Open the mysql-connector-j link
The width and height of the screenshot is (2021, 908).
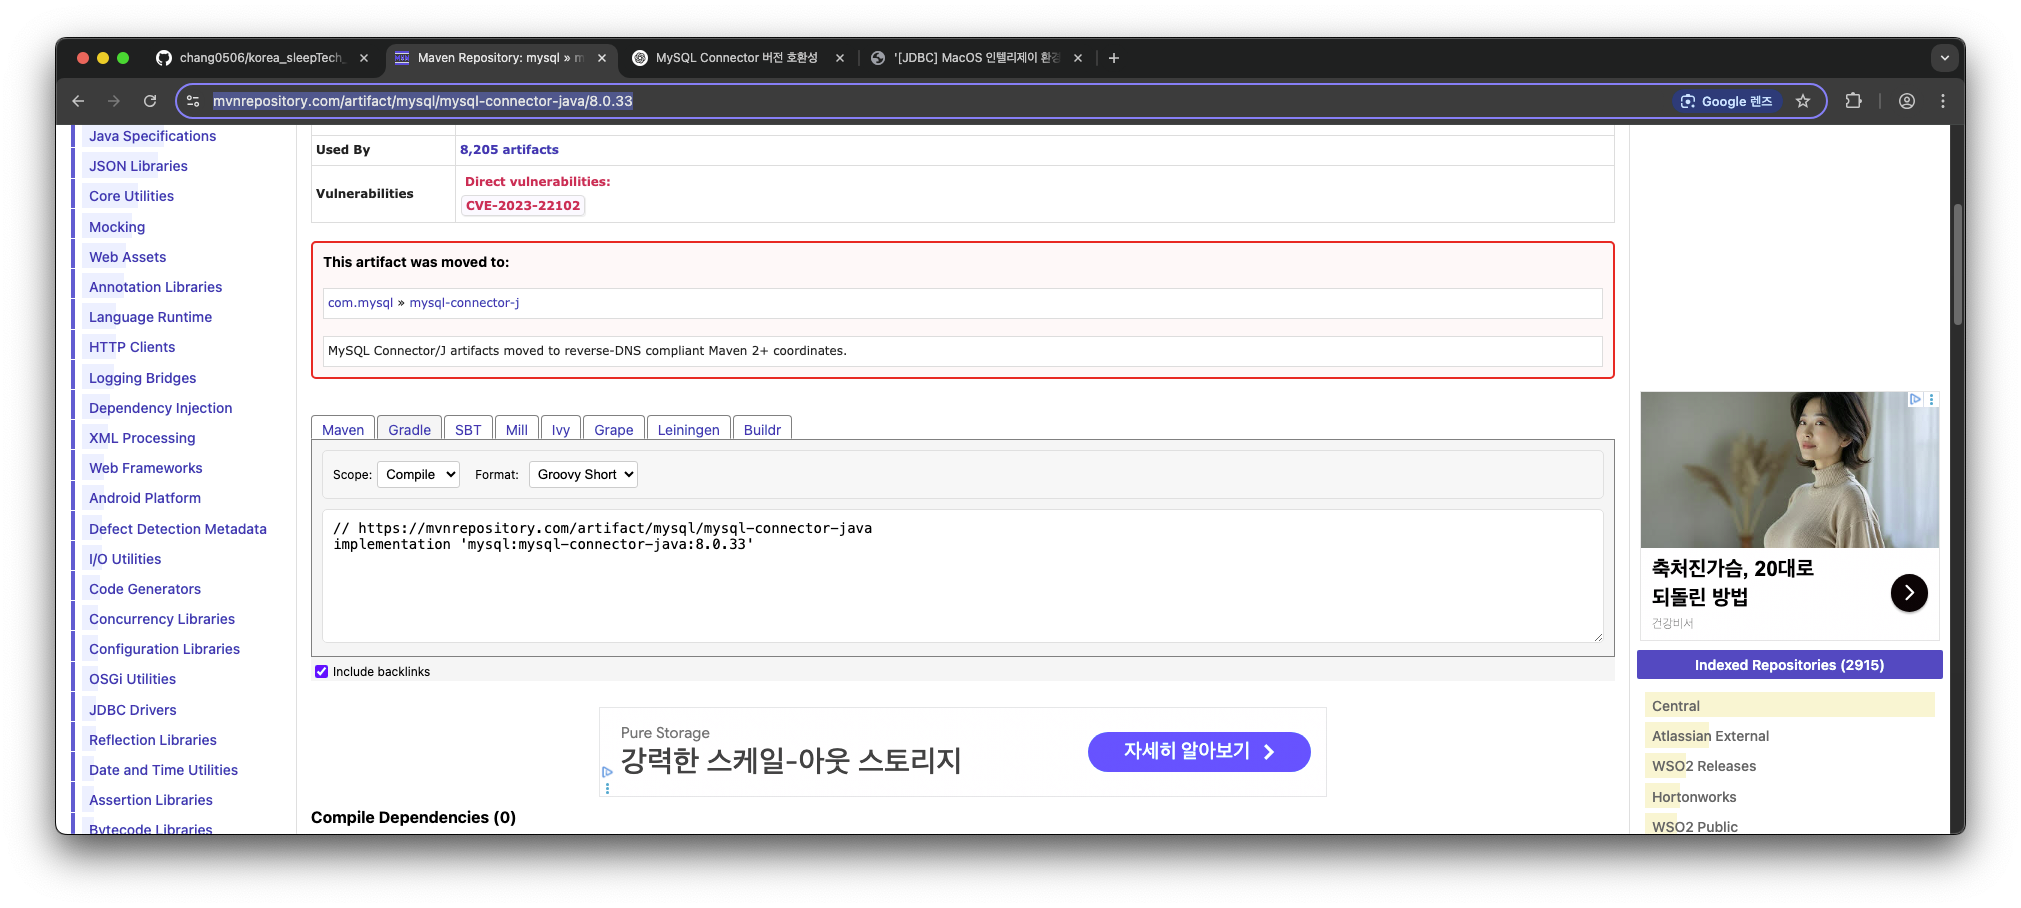(x=464, y=303)
